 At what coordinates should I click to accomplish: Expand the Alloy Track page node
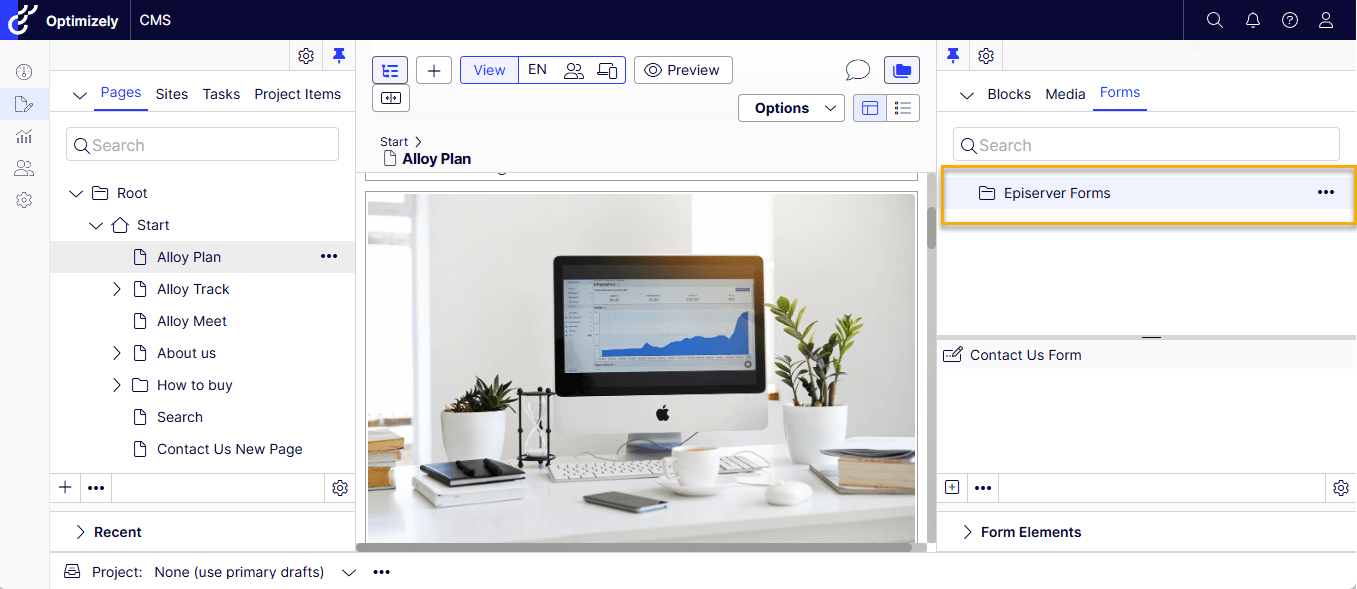[116, 289]
